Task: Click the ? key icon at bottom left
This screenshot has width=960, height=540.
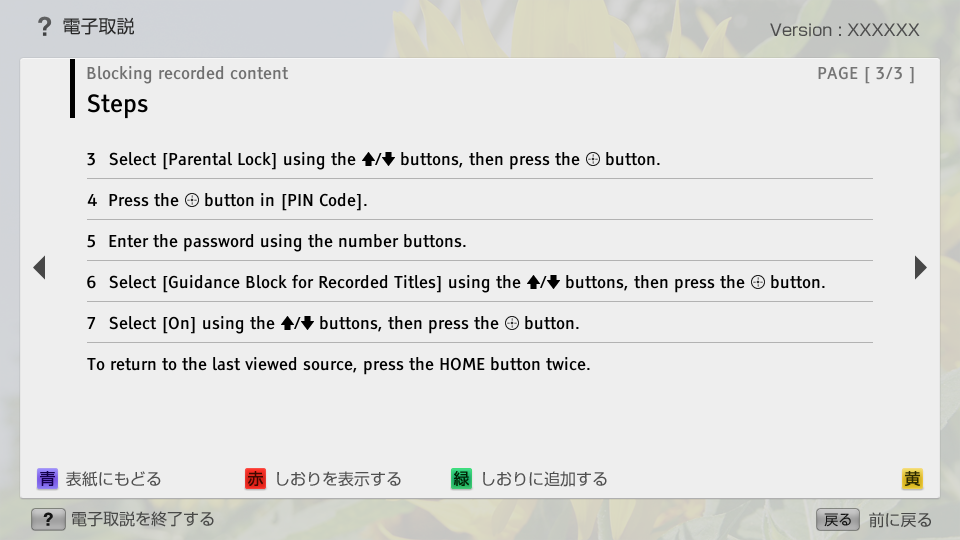Action: (48, 520)
